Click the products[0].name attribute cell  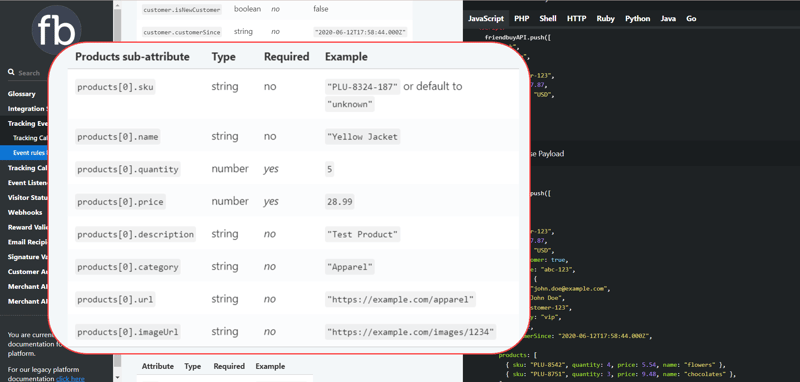point(117,137)
